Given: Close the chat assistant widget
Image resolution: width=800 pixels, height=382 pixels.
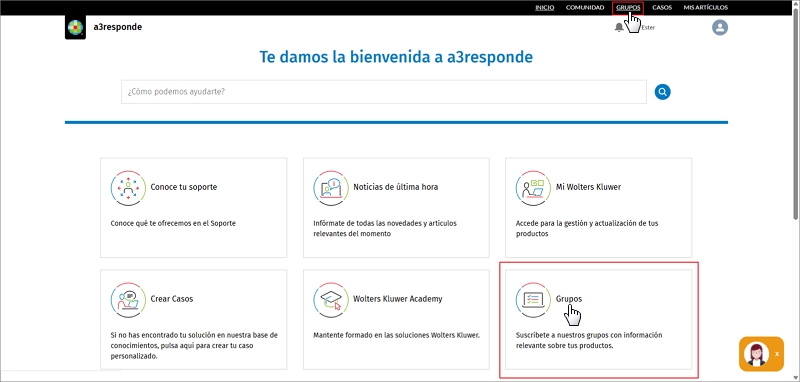Looking at the screenshot, I should tap(777, 353).
